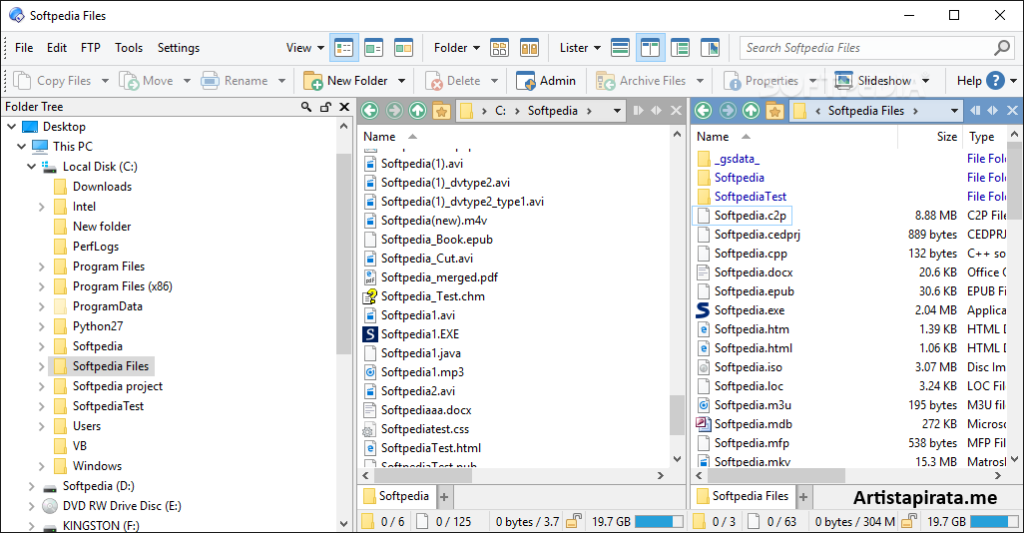This screenshot has height=533, width=1024.
Task: Expand the Program Files (x86) tree node
Action: [x=42, y=287]
